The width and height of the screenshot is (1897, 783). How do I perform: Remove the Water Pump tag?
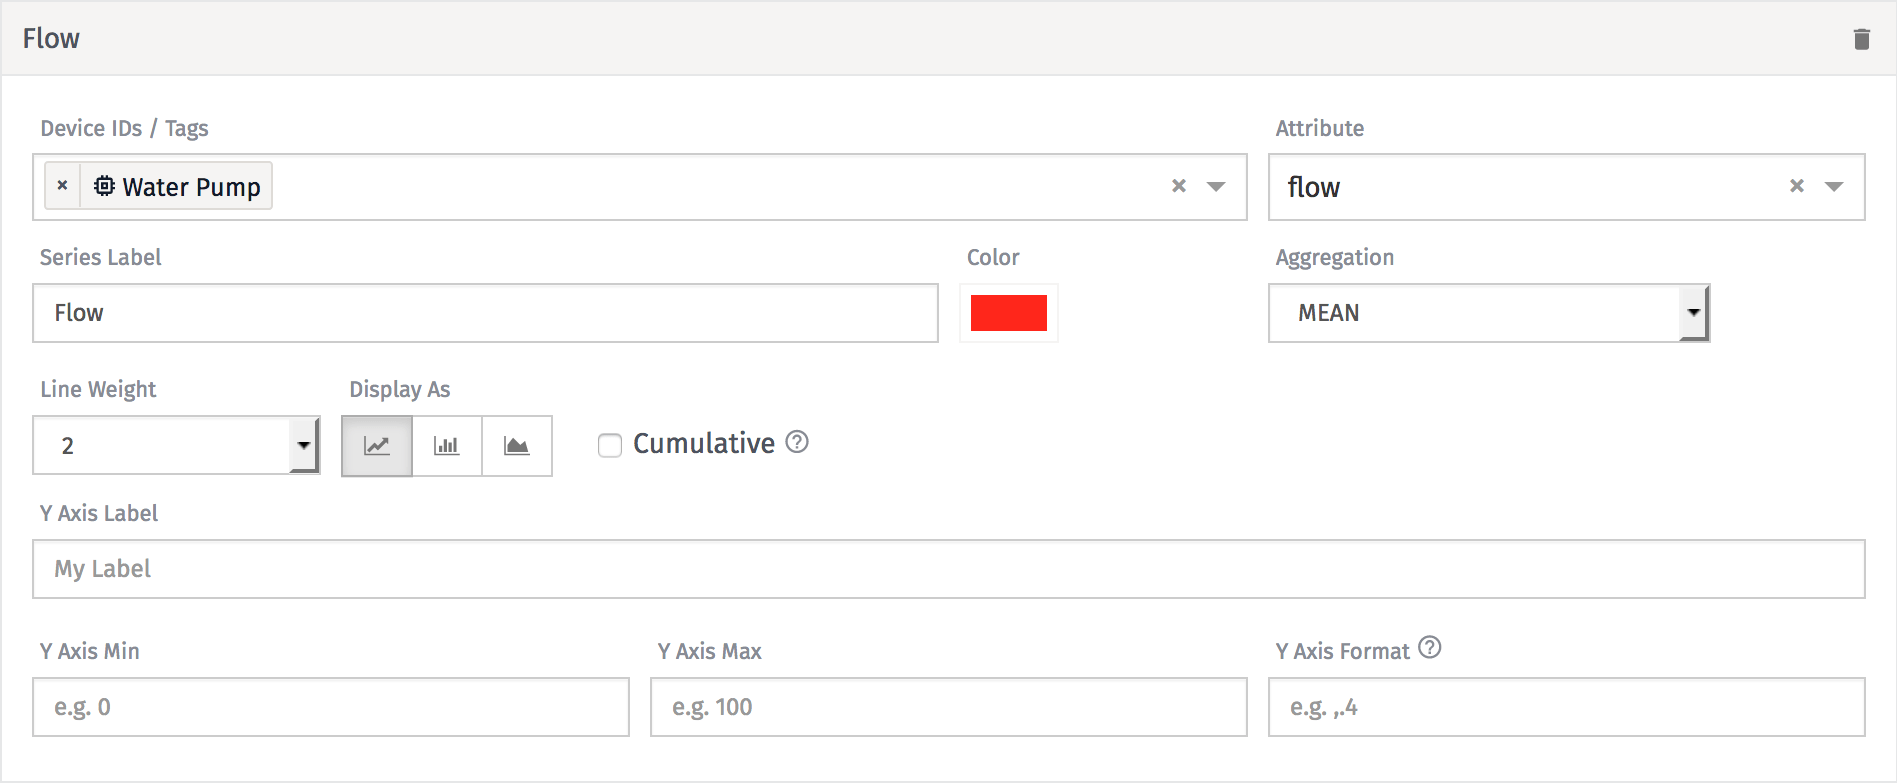(x=62, y=186)
